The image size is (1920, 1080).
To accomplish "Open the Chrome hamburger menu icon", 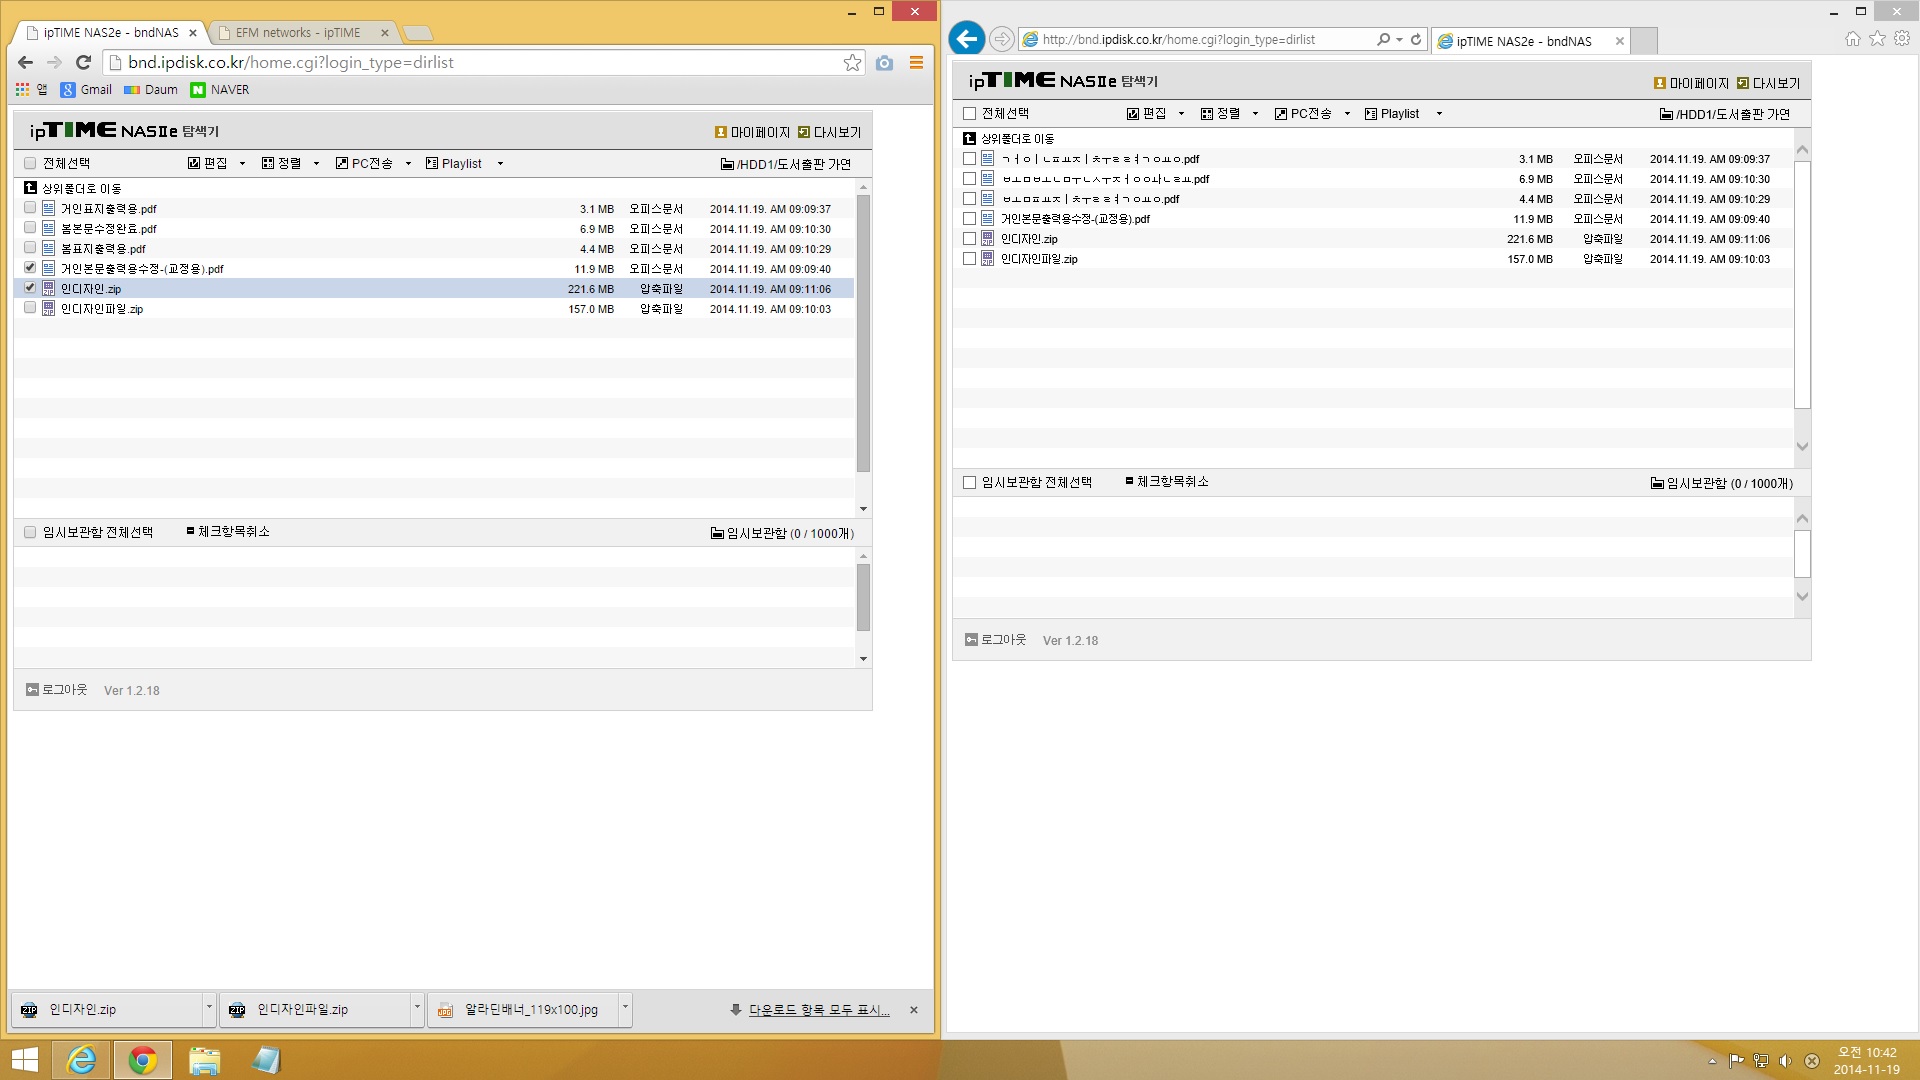I will [x=916, y=62].
